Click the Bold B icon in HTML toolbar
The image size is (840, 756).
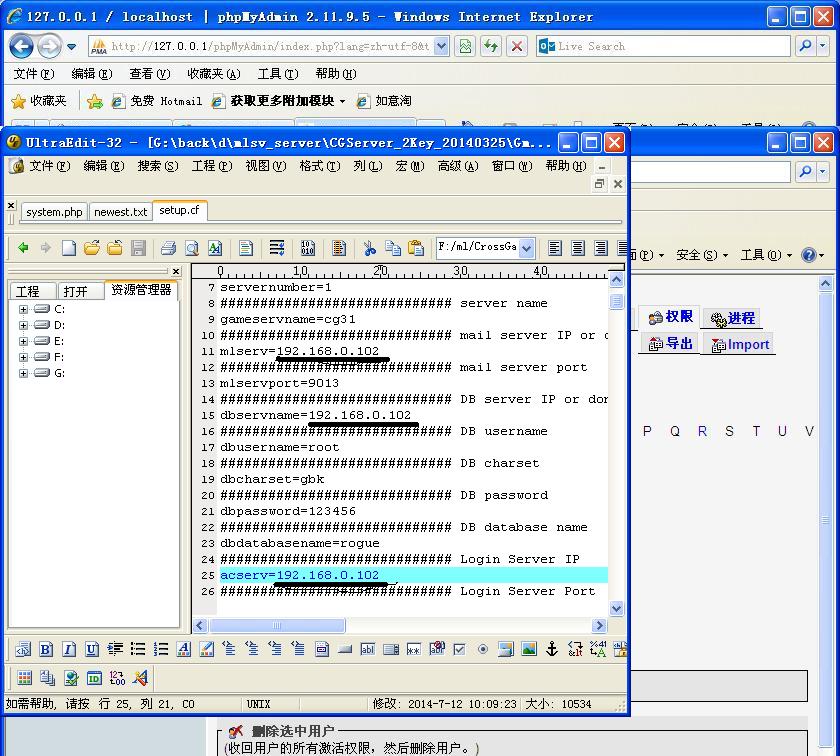(x=46, y=649)
